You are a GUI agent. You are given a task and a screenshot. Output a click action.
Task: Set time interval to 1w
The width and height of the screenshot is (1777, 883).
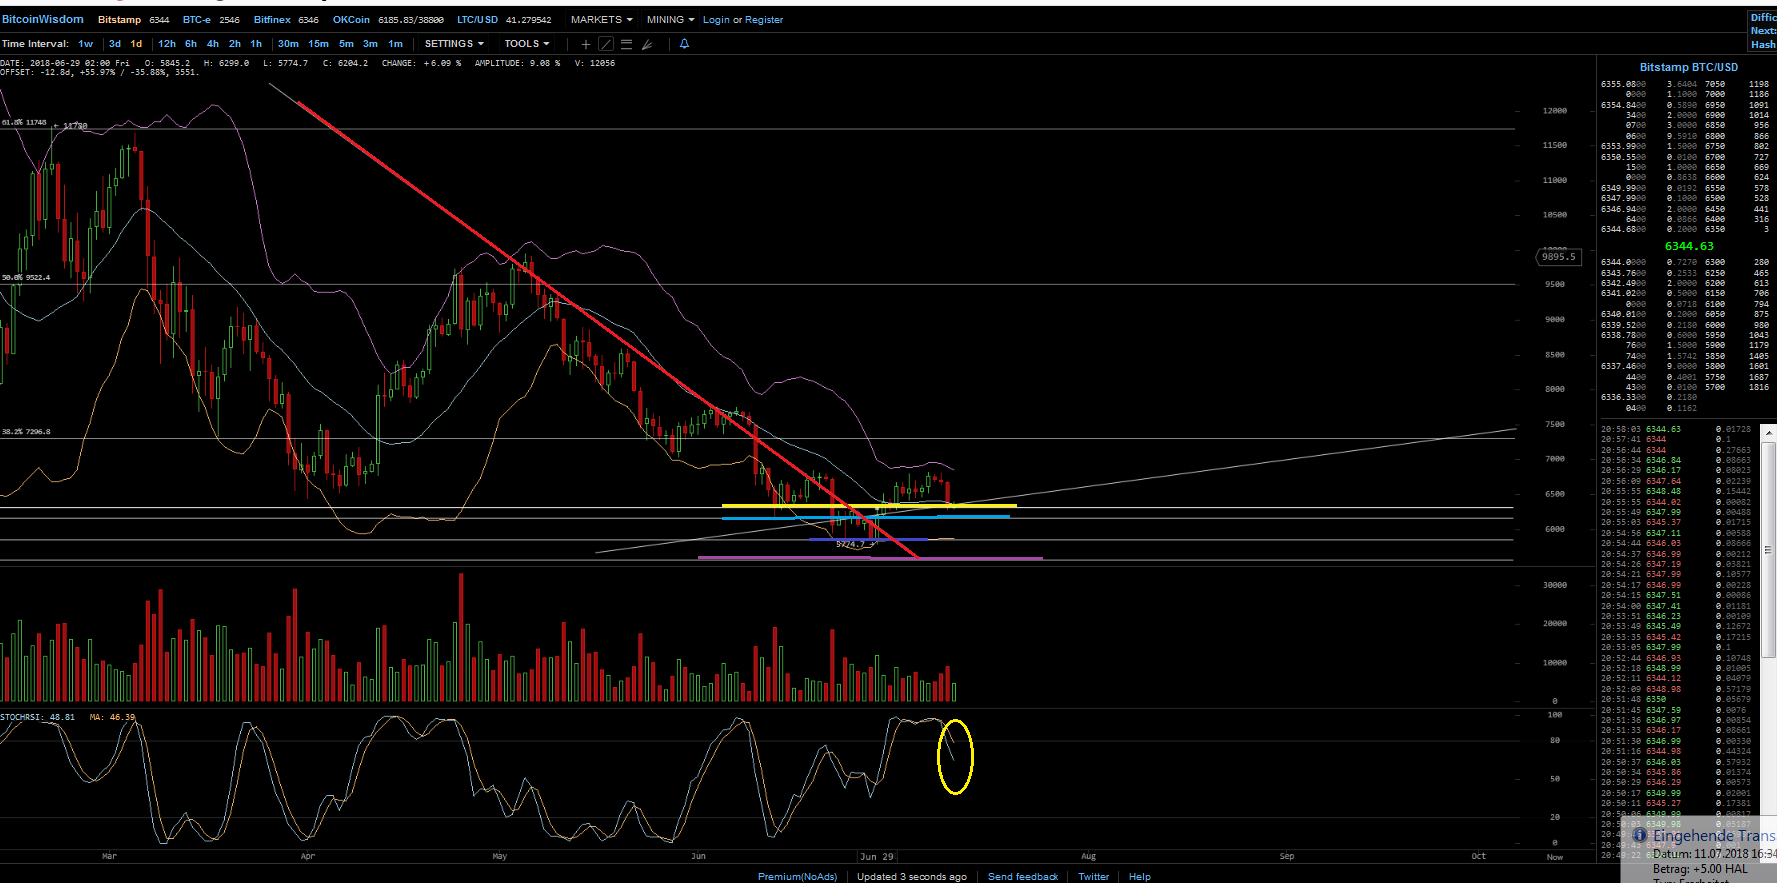86,44
